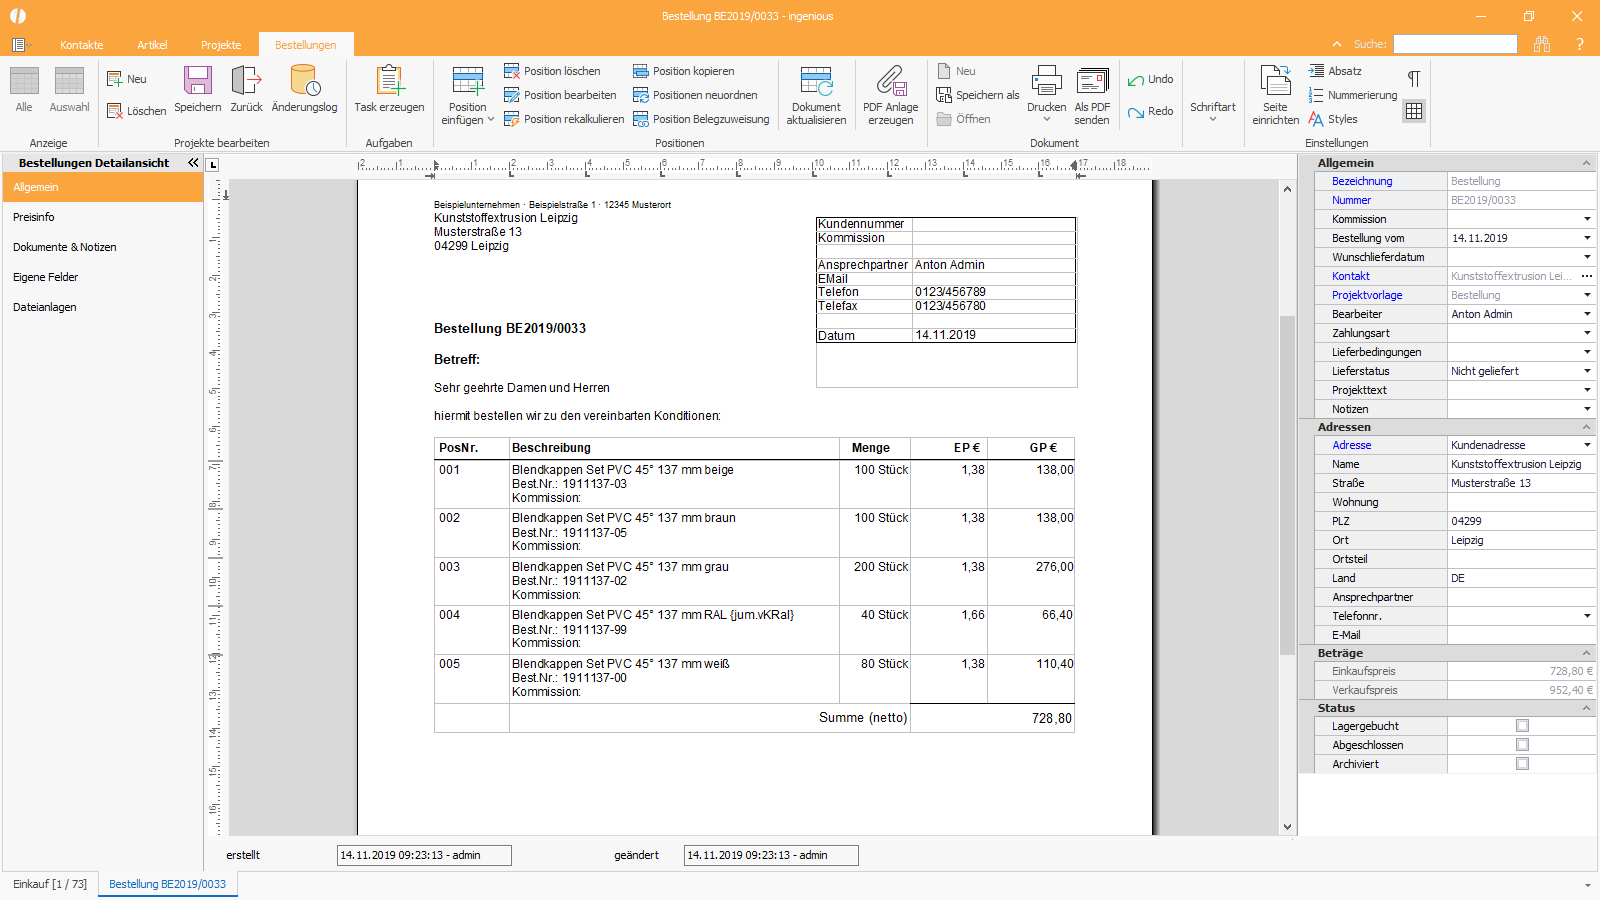
Task: Click Dokument aktualisieren icon
Action: 816,82
